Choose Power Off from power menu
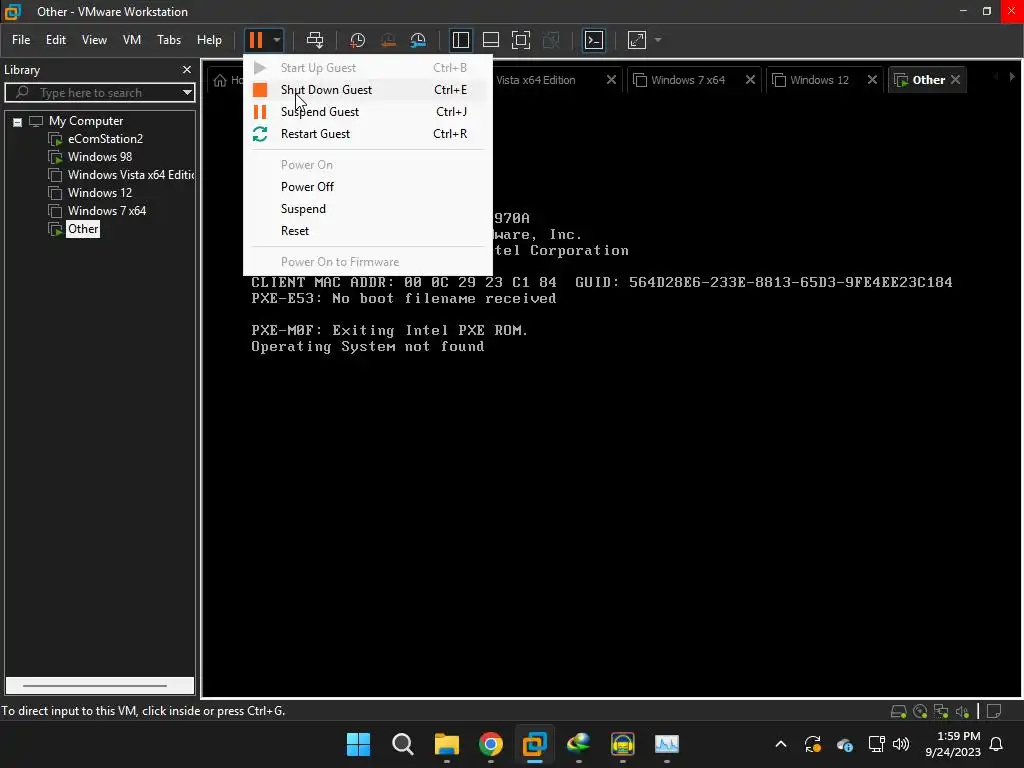This screenshot has height=768, width=1024. (368, 187)
